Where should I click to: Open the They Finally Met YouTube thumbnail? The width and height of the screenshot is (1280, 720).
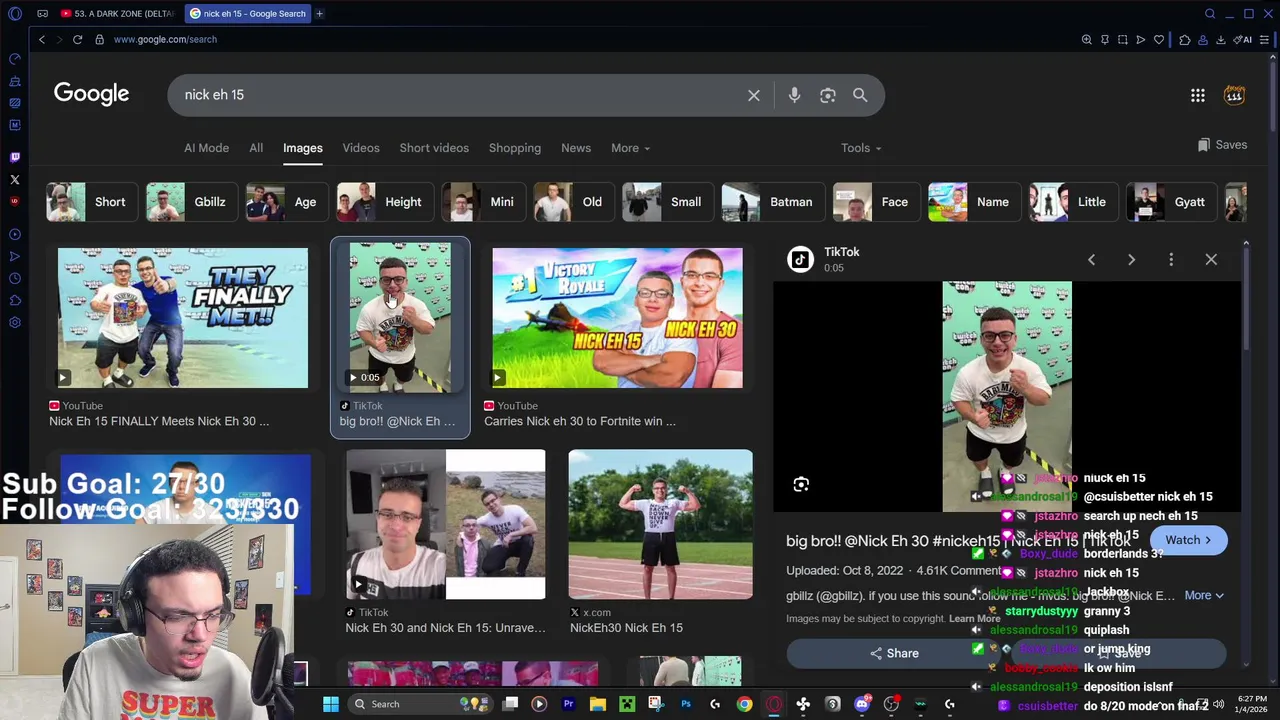point(183,318)
